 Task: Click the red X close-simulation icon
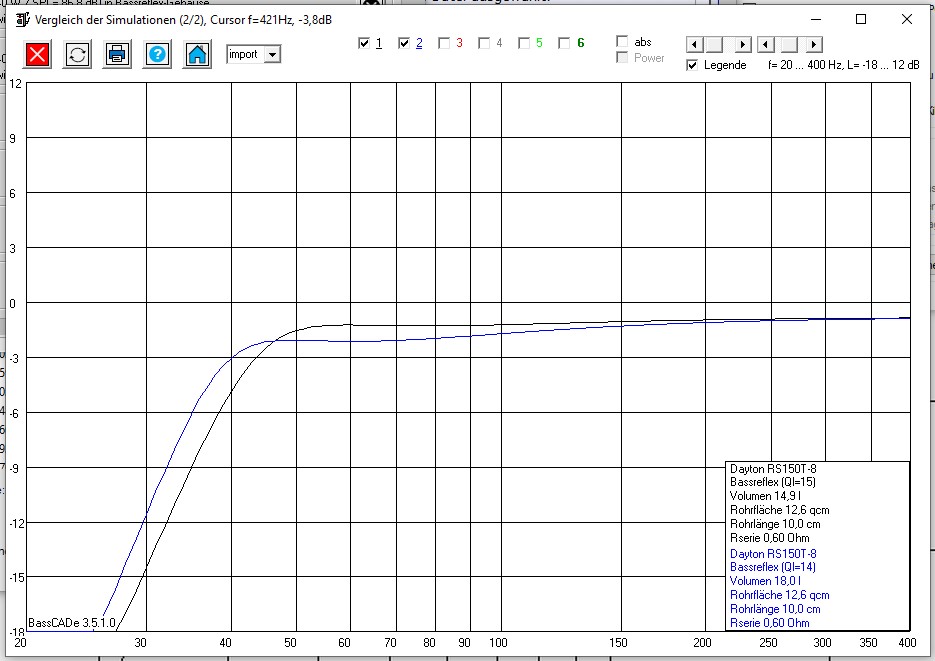click(x=37, y=55)
